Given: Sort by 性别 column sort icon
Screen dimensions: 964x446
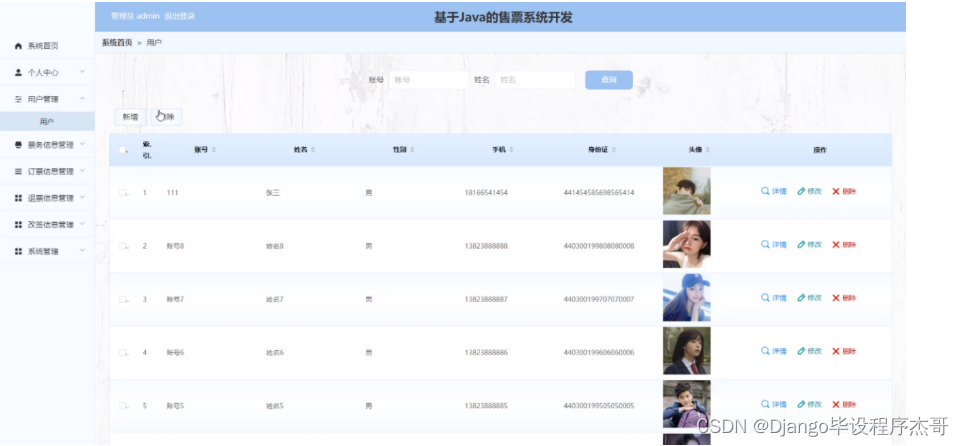Looking at the screenshot, I should point(413,150).
